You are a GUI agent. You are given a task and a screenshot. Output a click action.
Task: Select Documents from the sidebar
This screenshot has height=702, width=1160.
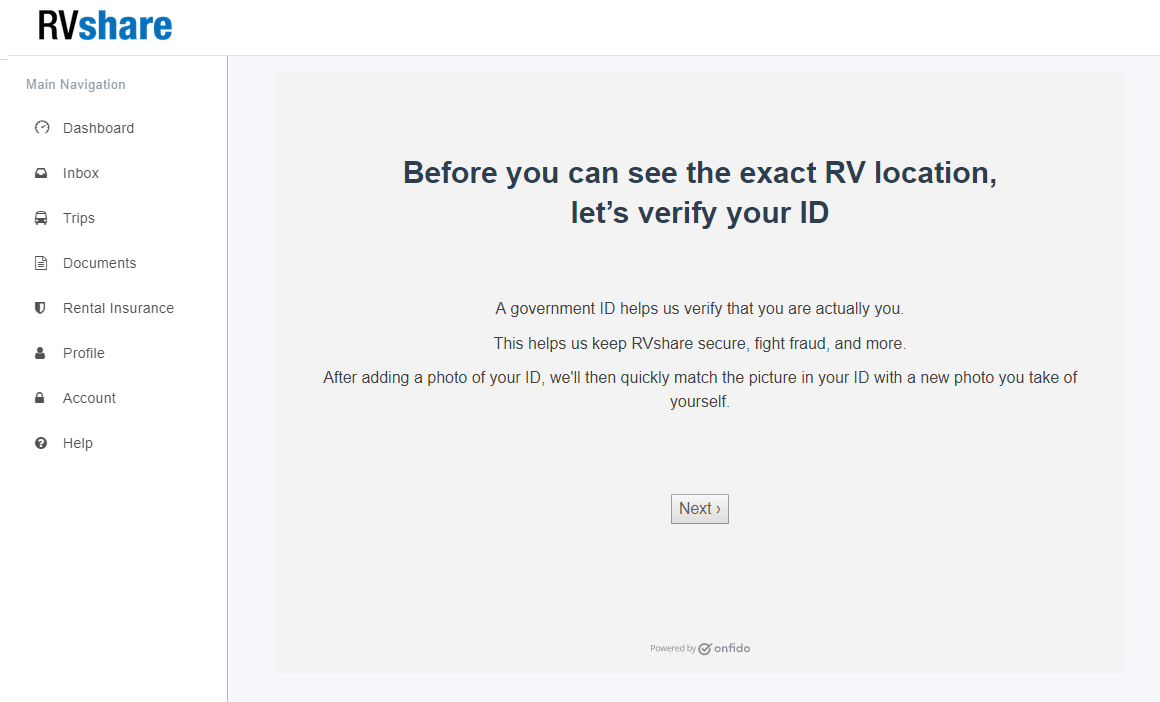(x=99, y=263)
